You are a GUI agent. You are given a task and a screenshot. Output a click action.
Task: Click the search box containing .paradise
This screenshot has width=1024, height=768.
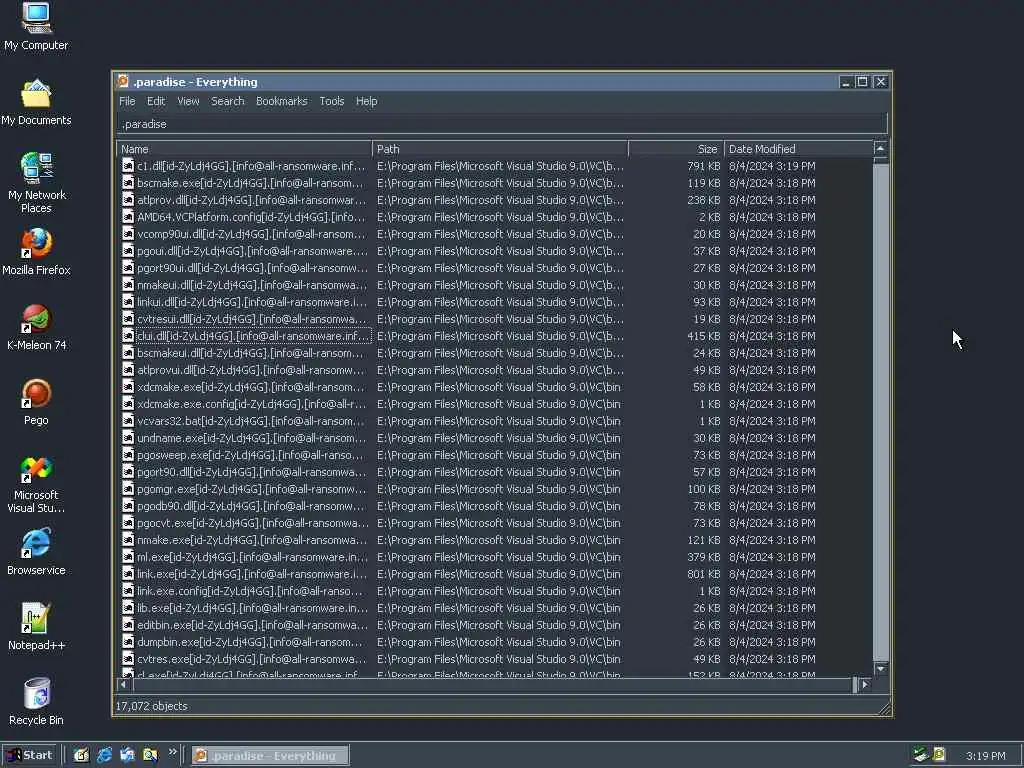tap(502, 124)
